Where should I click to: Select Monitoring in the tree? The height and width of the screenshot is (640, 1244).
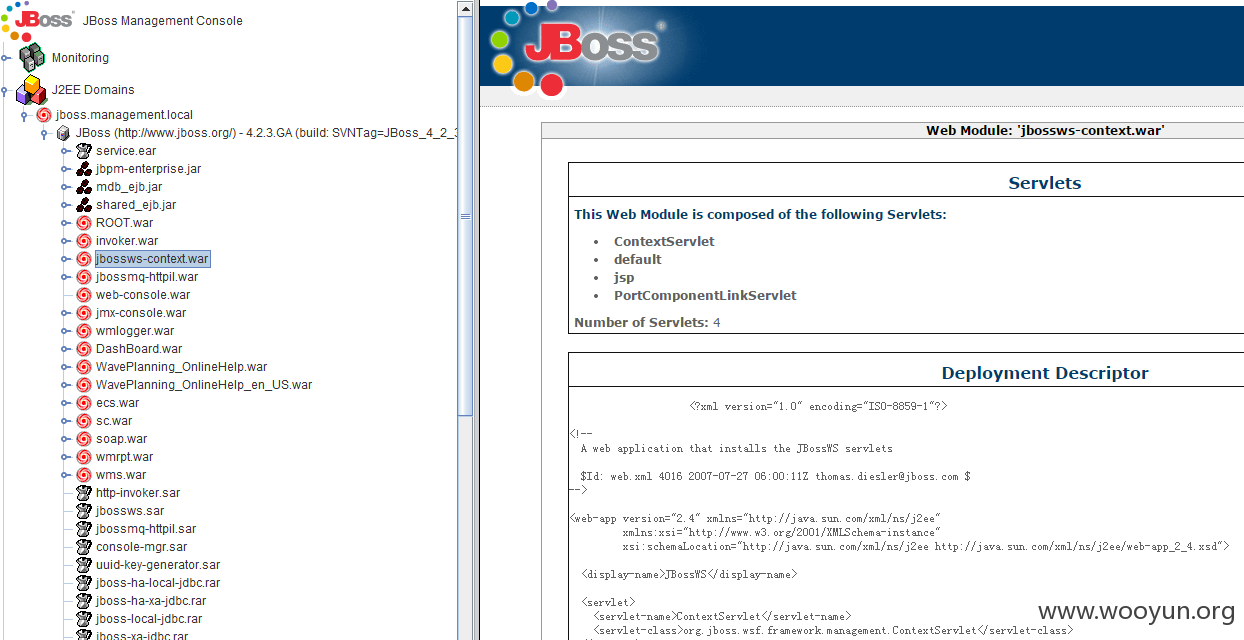(x=80, y=58)
